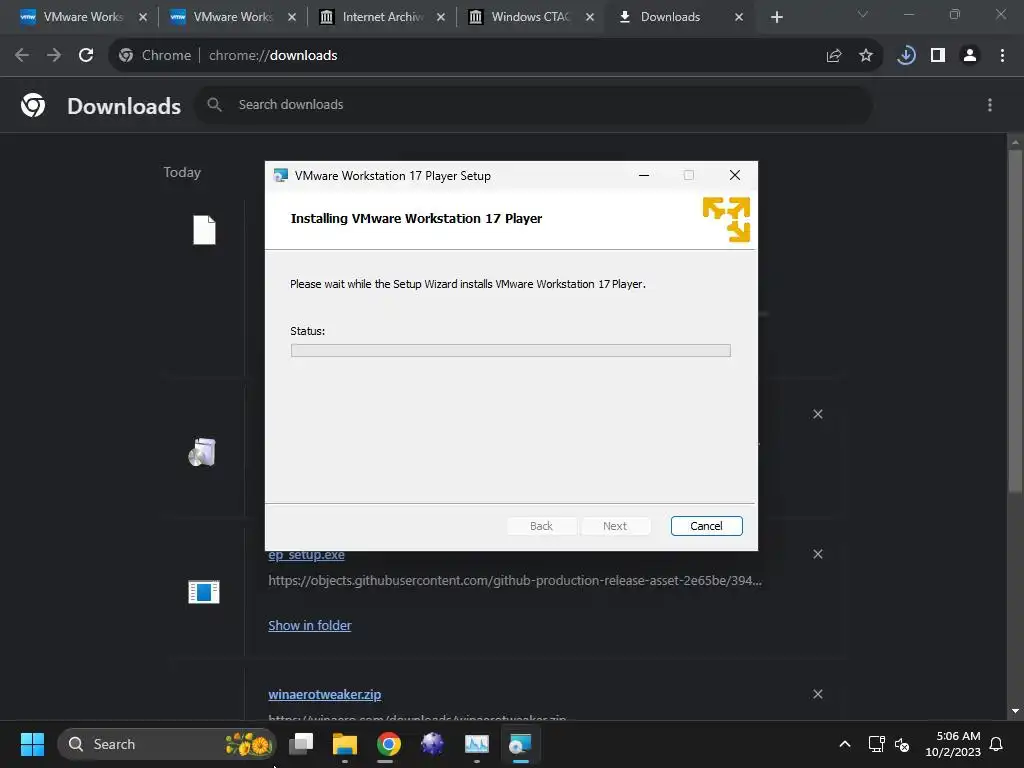
Task: Open the monitor graph taskbar app
Action: [x=477, y=743]
